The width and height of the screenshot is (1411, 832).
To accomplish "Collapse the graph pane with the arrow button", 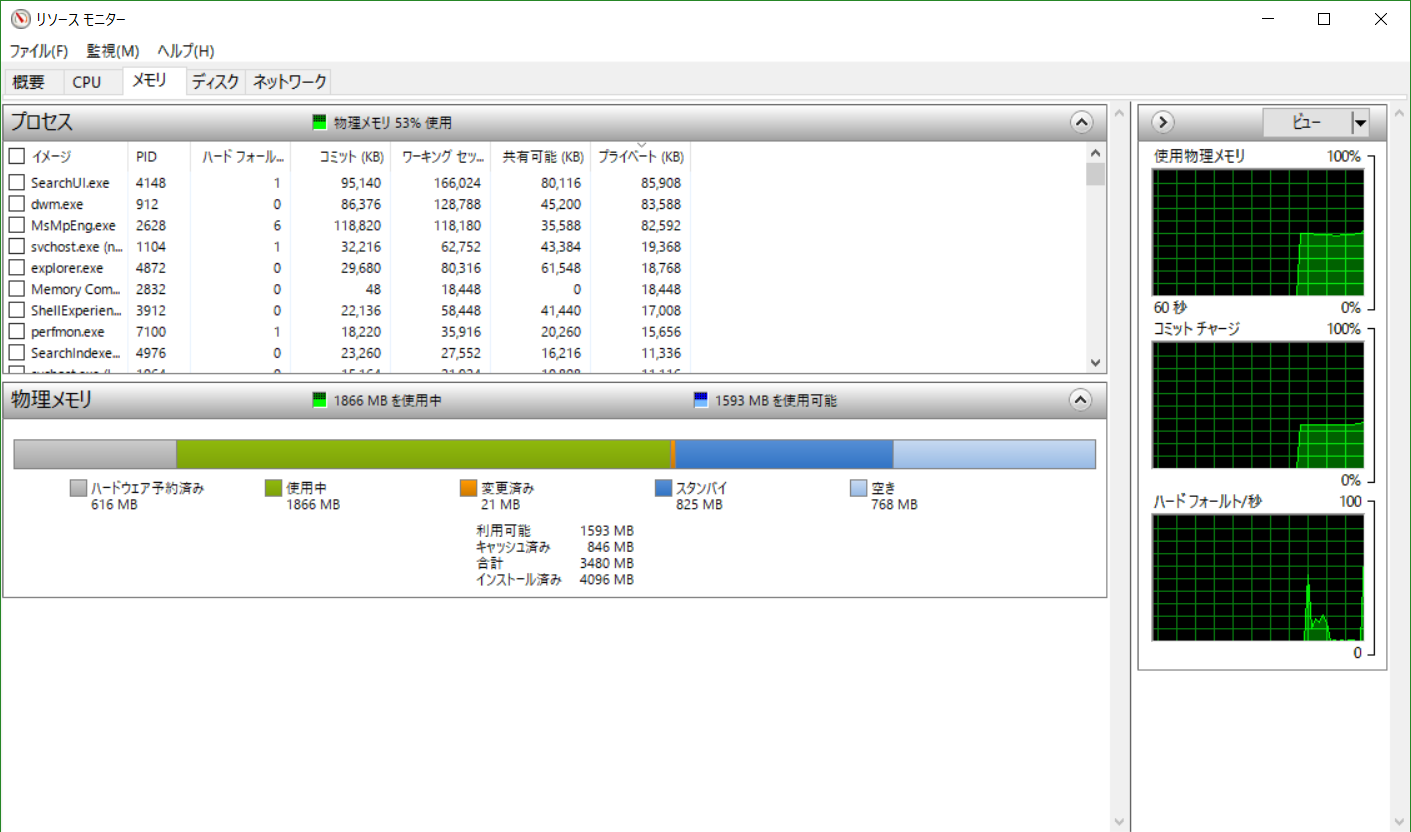I will 1162,122.
